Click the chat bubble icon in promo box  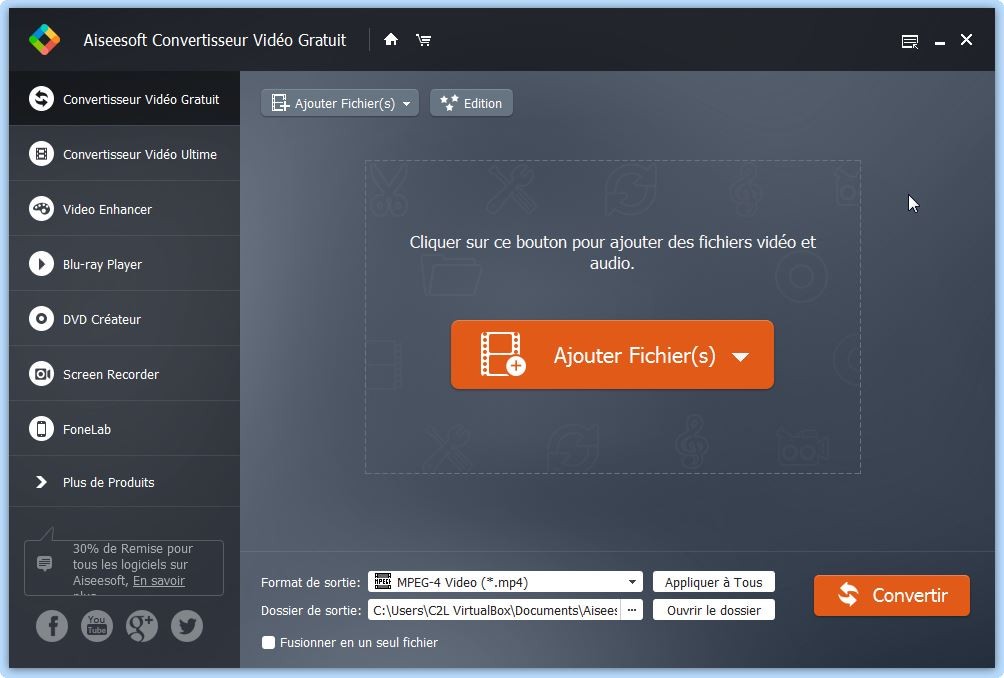pyautogui.click(x=44, y=563)
